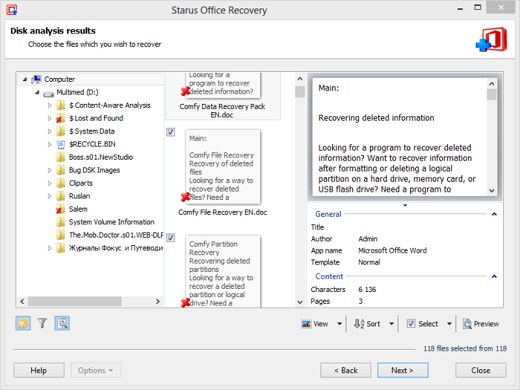Expand the $ System Data folder
This screenshot has height=390, width=520.
pyautogui.click(x=50, y=131)
